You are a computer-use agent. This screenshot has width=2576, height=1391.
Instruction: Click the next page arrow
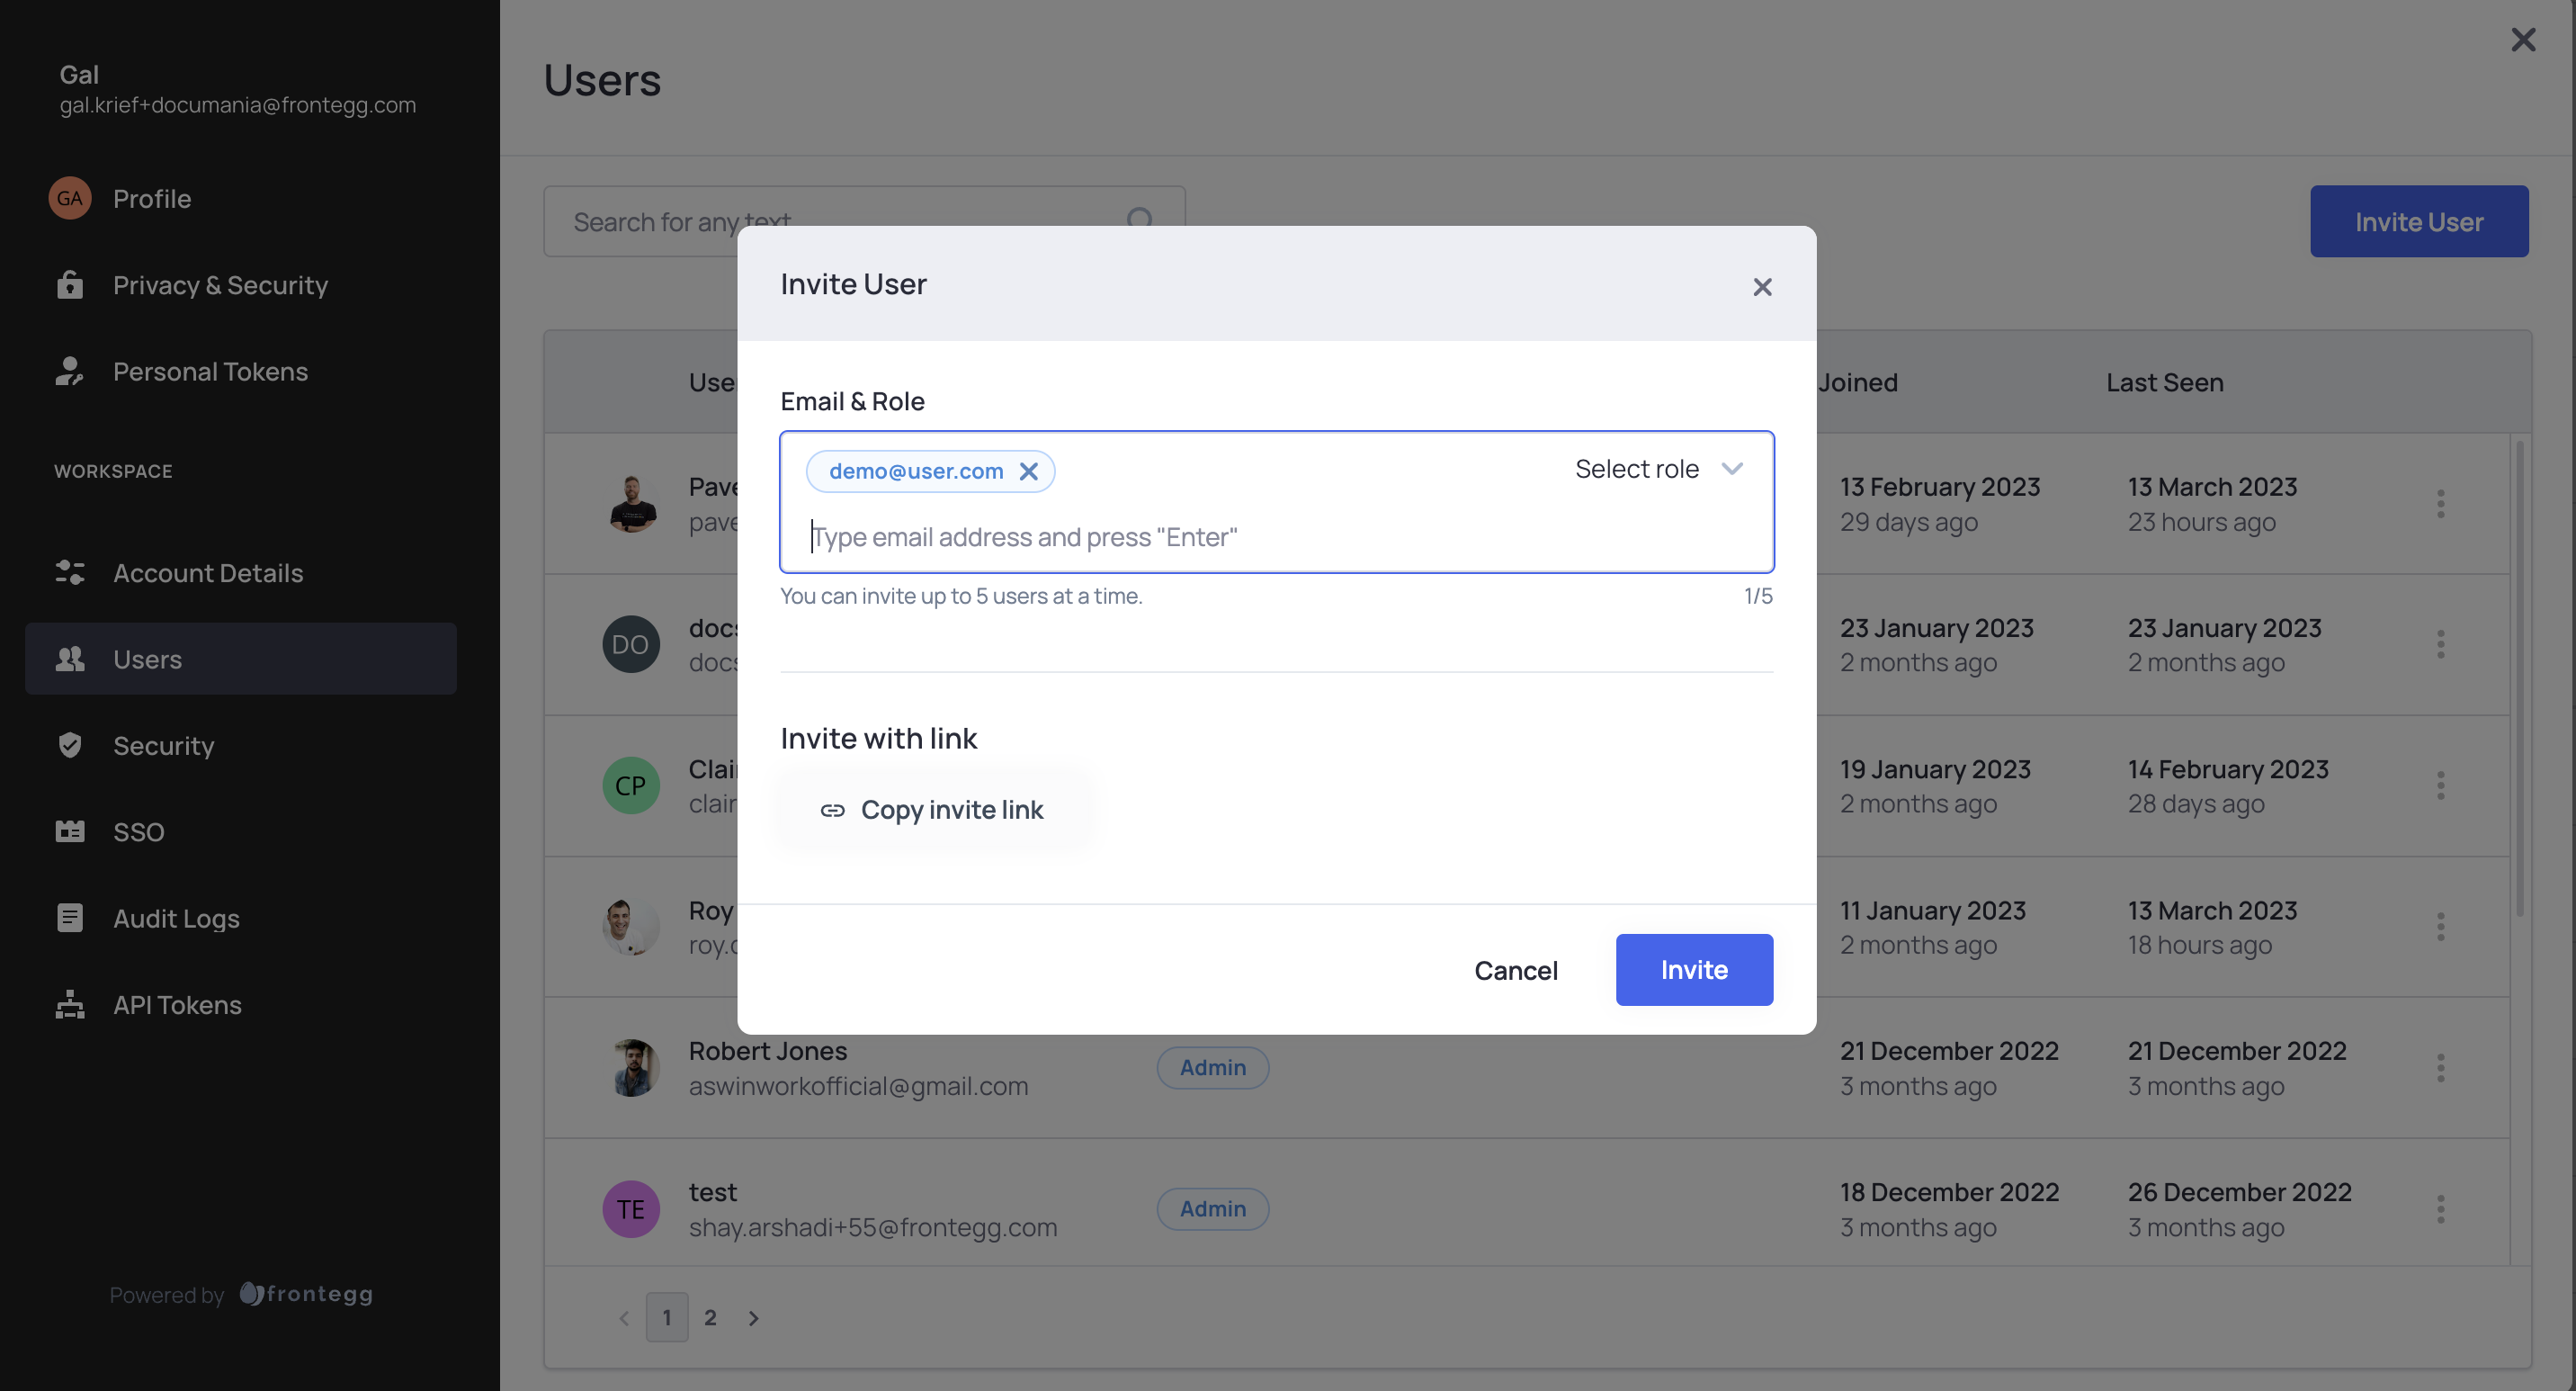pyautogui.click(x=753, y=1318)
